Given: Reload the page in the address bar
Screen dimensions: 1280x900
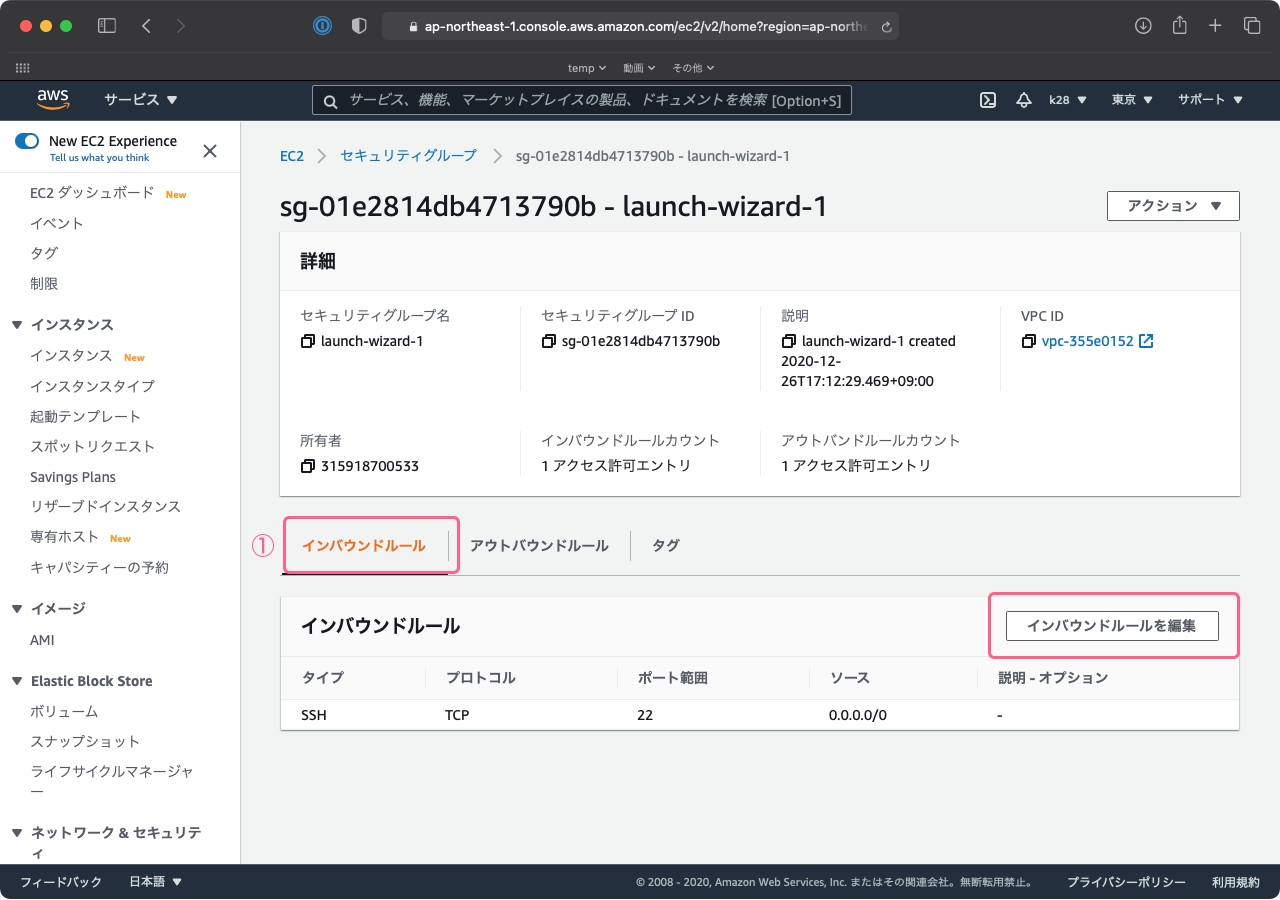Looking at the screenshot, I should point(886,27).
